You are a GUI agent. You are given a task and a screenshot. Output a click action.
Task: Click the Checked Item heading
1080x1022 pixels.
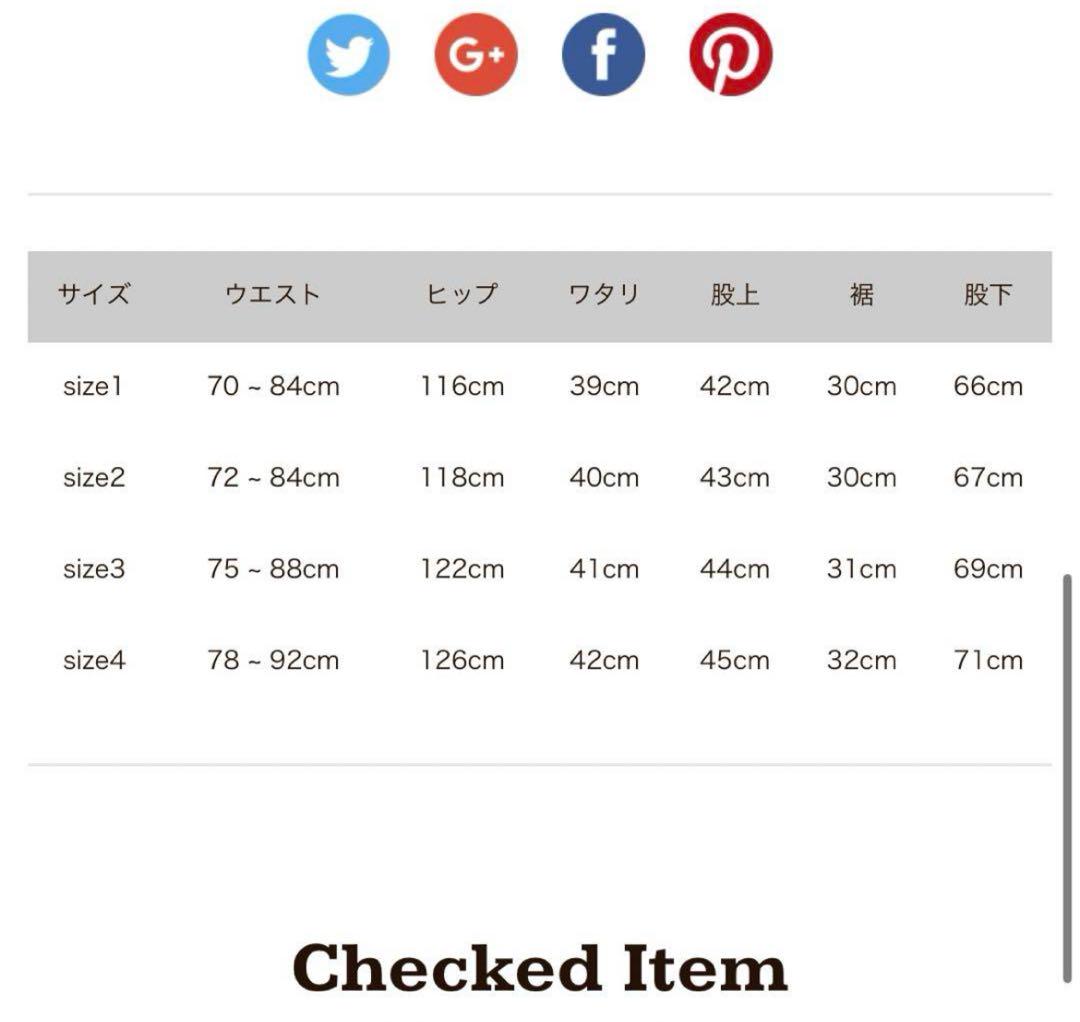tap(540, 968)
